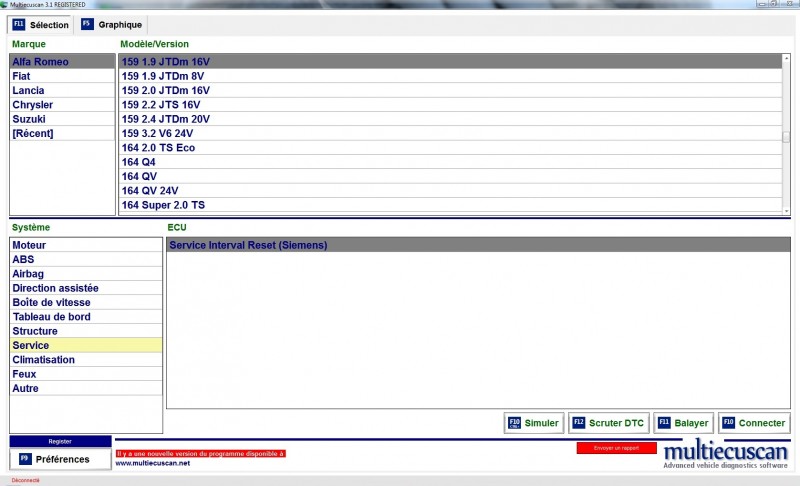Screen dimensions: 800x486
Task: Select Fiat in the Marque list
Action: (21, 76)
